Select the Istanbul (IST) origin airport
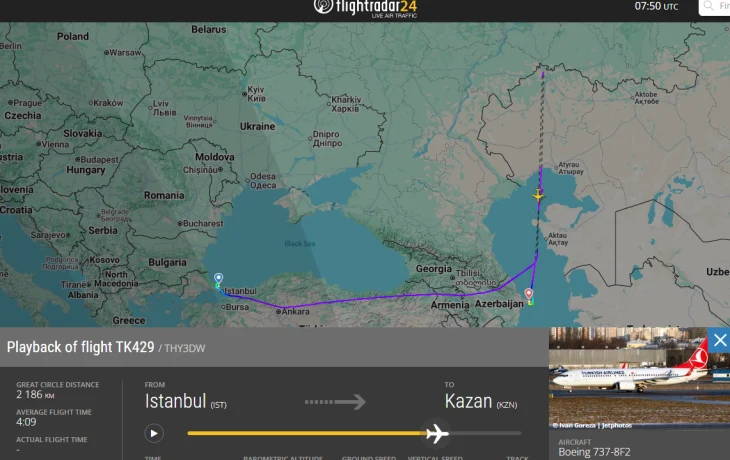The height and width of the screenshot is (460, 730). pyautogui.click(x=185, y=401)
